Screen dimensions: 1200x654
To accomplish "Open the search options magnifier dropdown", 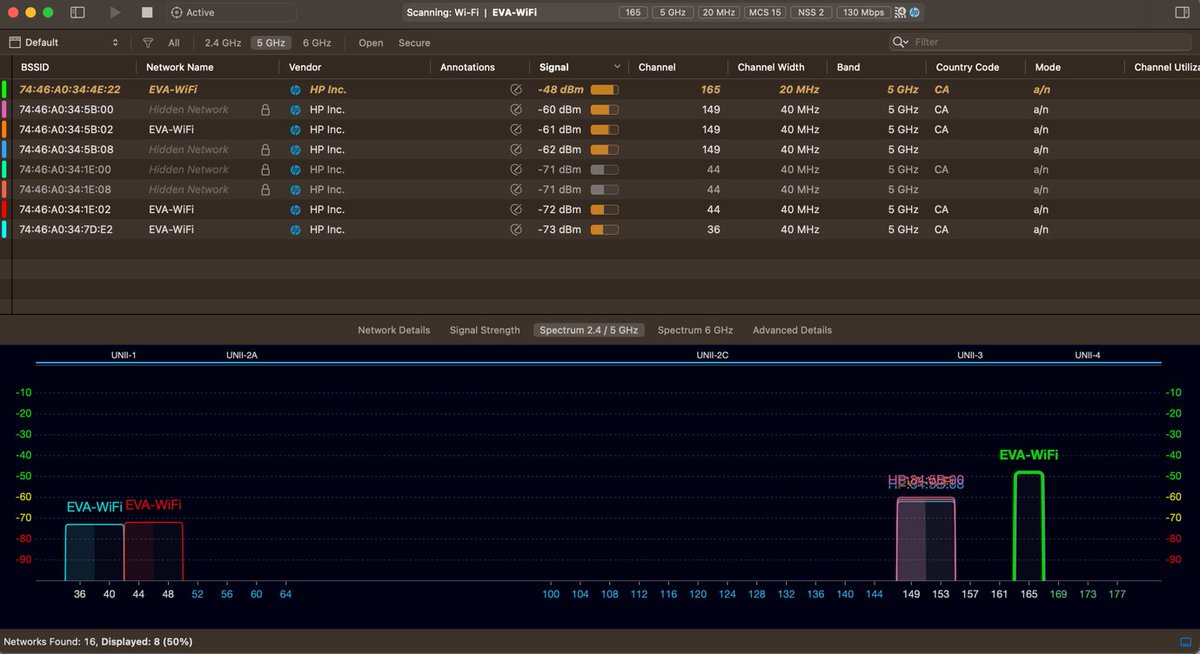I will [901, 42].
